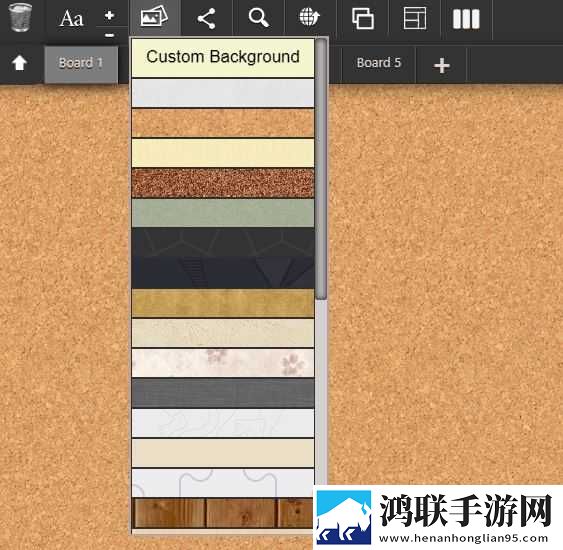Screen dimensions: 563x550
Task: Select the dark geometric pattern background
Action: tap(223, 243)
